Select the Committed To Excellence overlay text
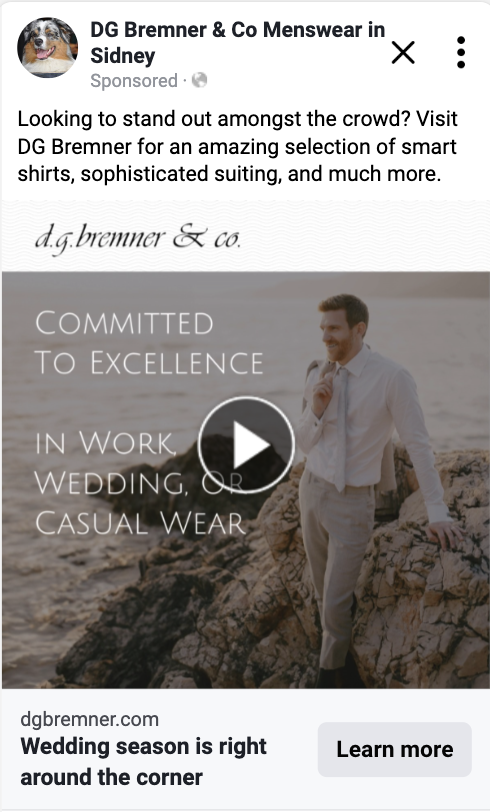This screenshot has width=490, height=812. [149, 342]
